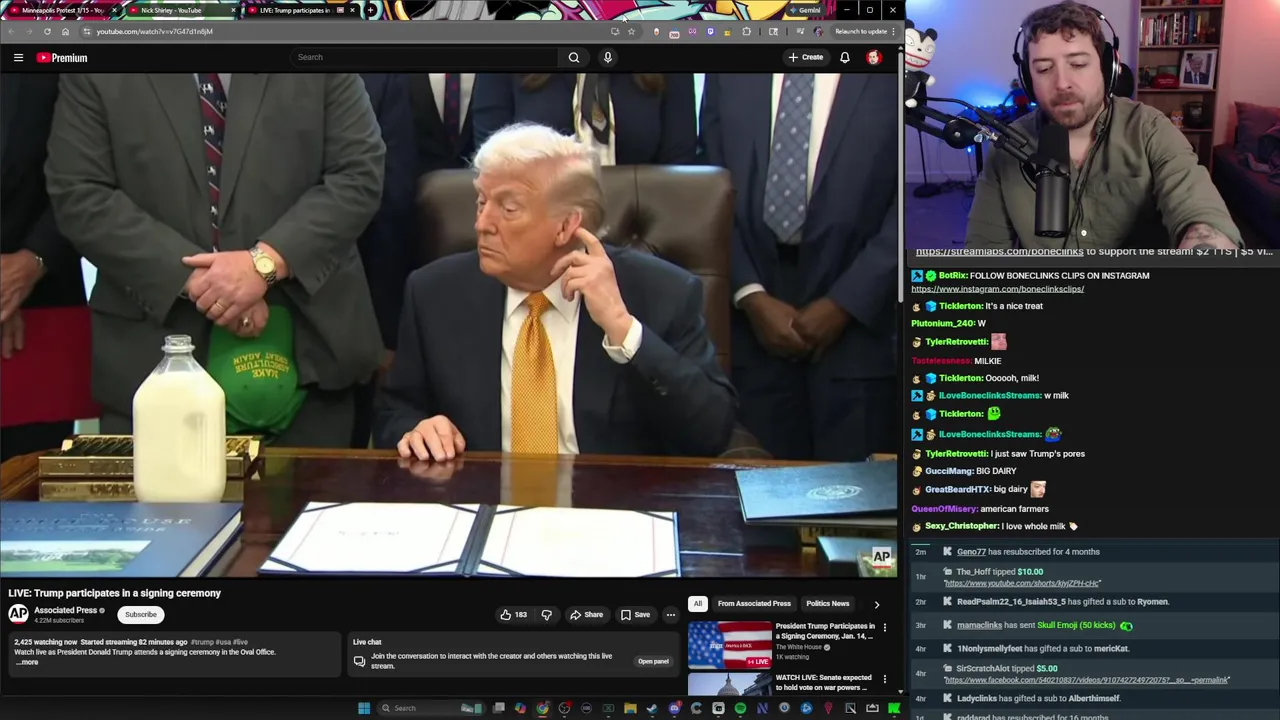
Task: Click the YouTube search input field
Action: 424,57
